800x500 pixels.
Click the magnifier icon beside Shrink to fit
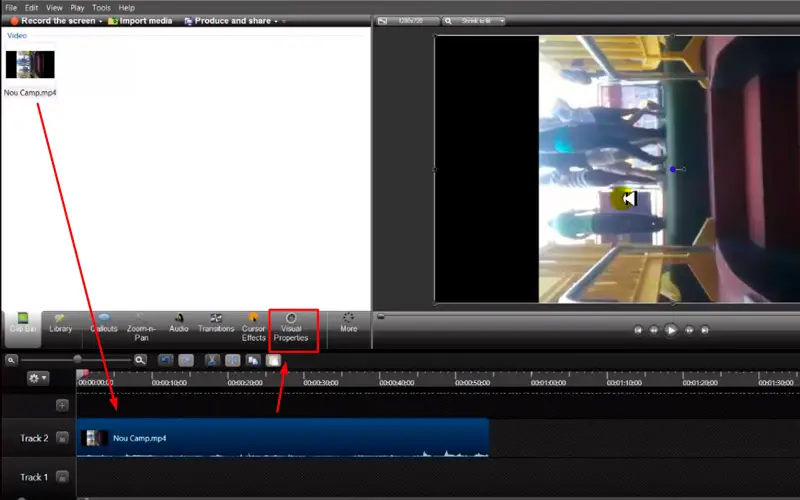448,21
